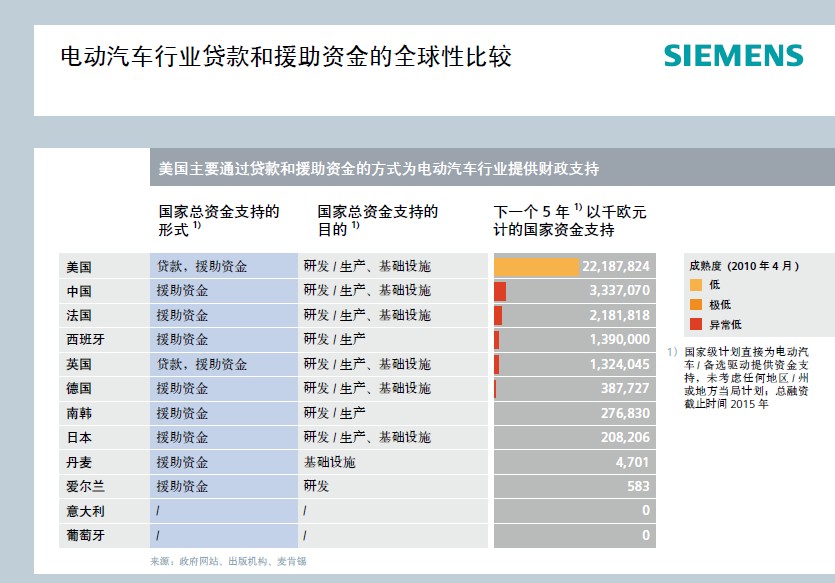The width and height of the screenshot is (835, 583).
Task: Click the red 异常低 legend swatch
Action: tap(696, 323)
